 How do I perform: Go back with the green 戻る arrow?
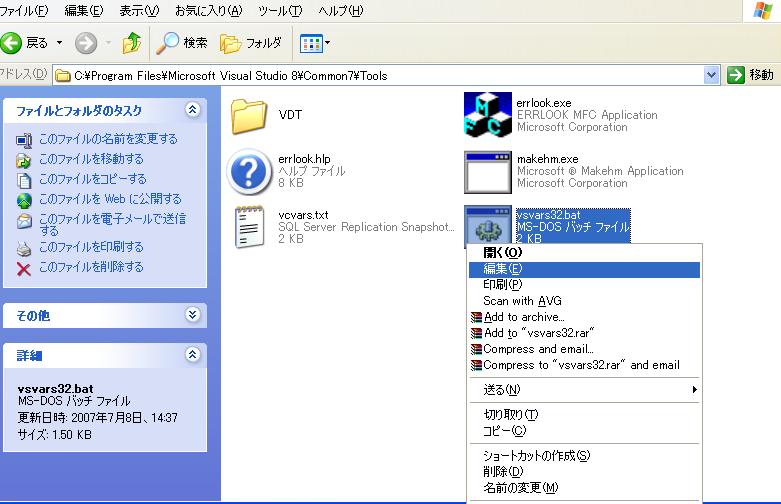(x=11, y=43)
